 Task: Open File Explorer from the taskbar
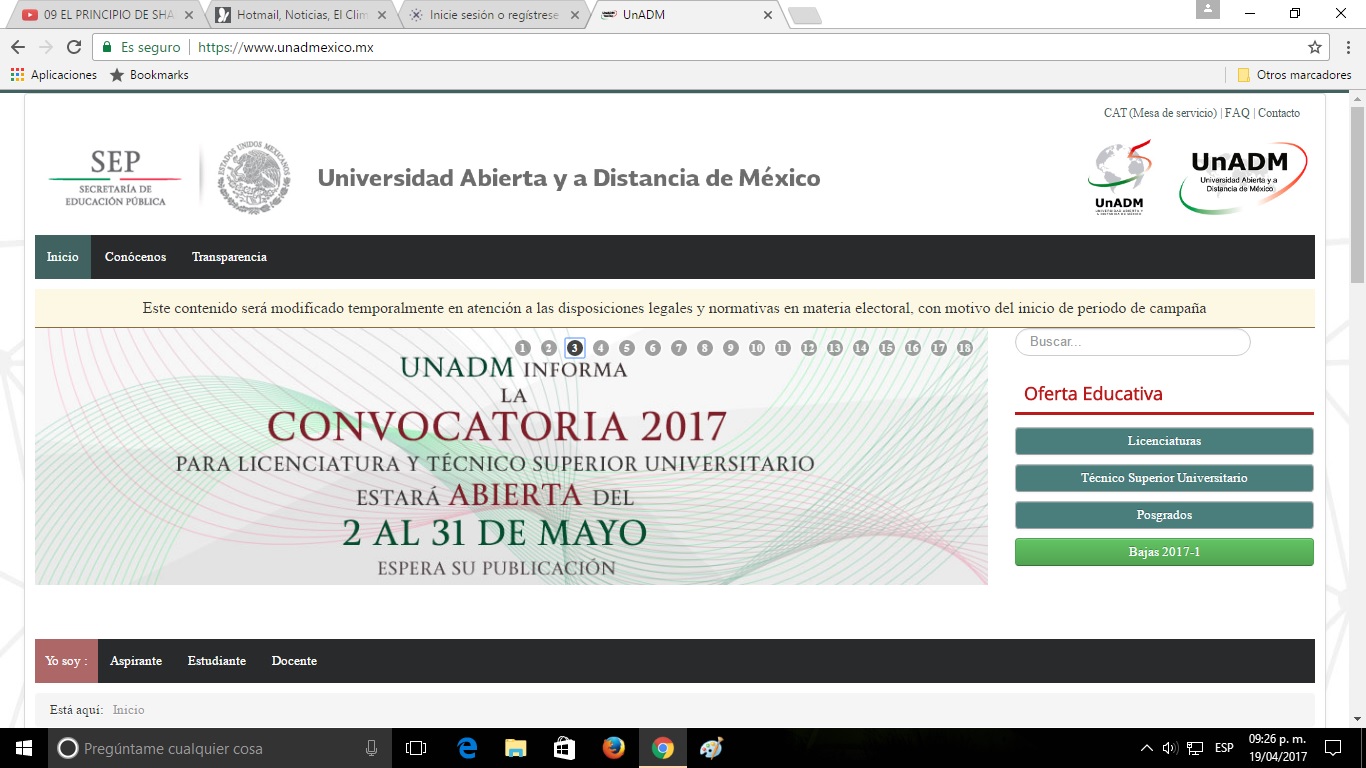click(515, 748)
